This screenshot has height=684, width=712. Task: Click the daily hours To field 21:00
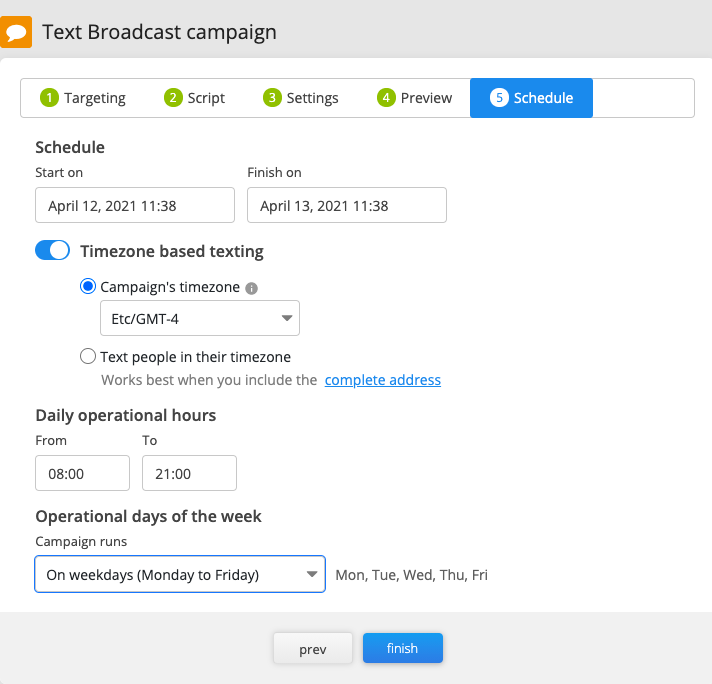point(189,473)
